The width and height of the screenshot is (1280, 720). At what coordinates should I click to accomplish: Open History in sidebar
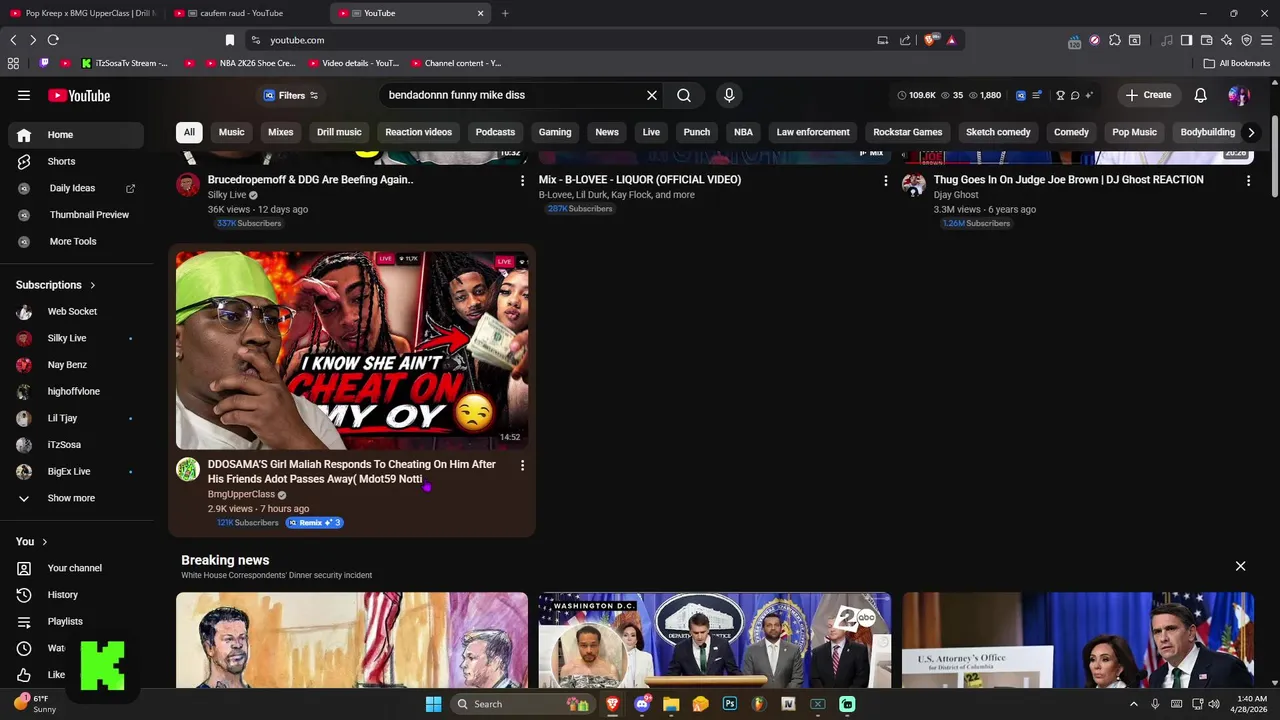pyautogui.click(x=76, y=595)
